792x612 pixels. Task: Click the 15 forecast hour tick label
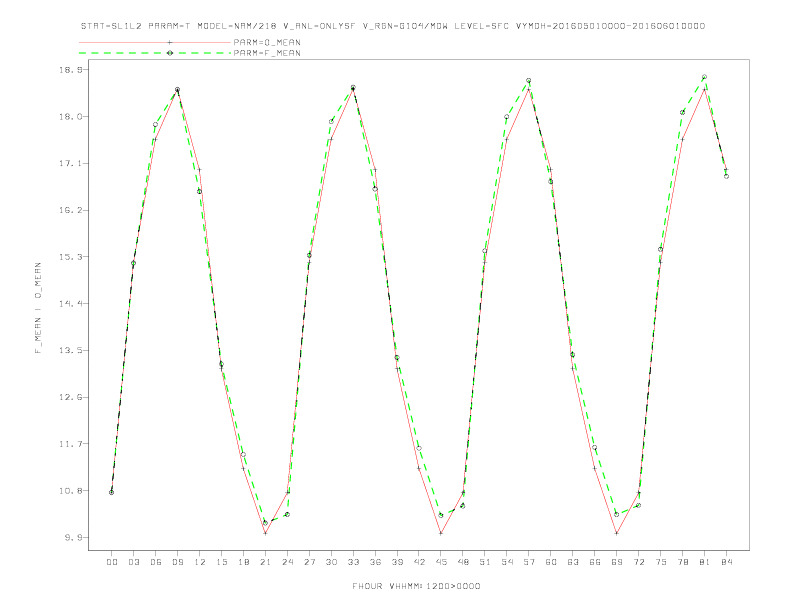click(x=221, y=562)
